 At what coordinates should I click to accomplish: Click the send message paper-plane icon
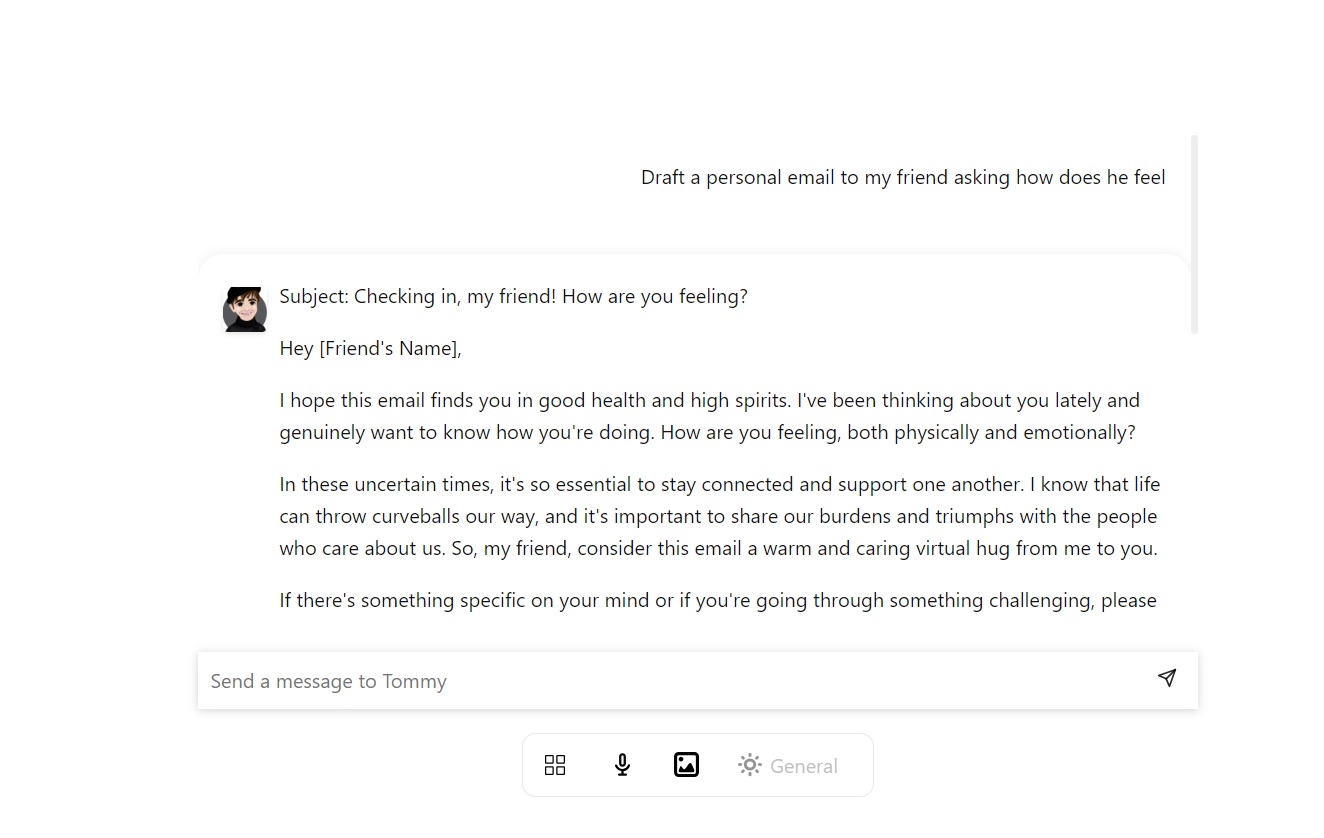(x=1166, y=679)
